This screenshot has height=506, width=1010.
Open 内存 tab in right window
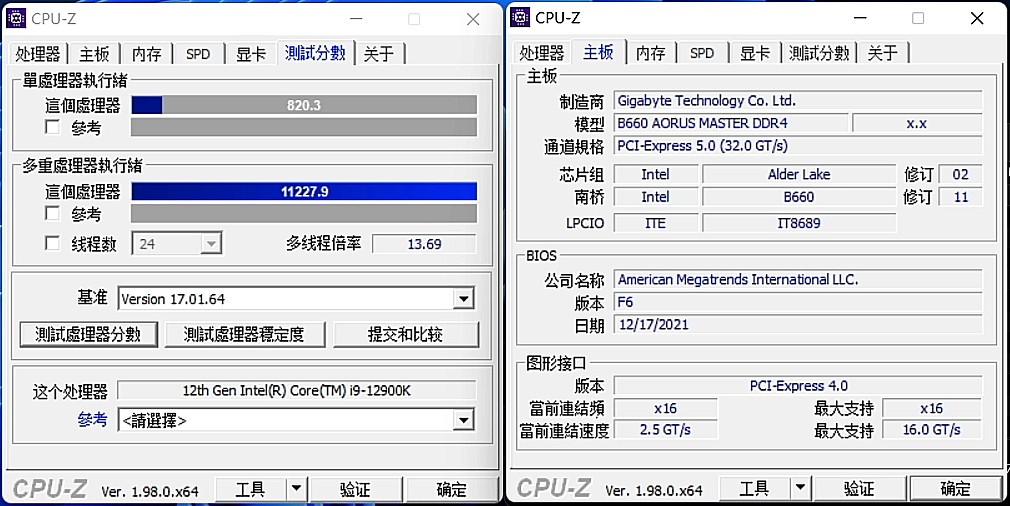click(651, 53)
